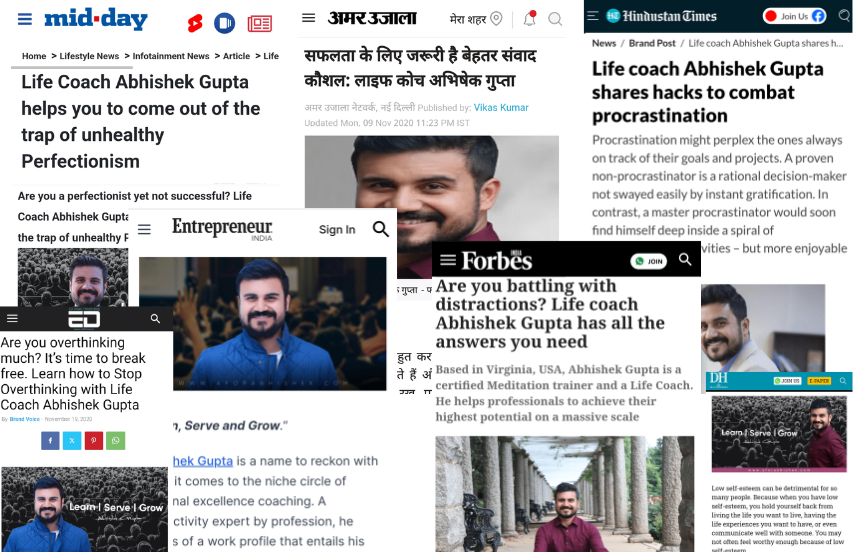Select Brand Post breadcrumb in Hindustan Times
Image resolution: width=864 pixels, height=552 pixels.
click(652, 43)
